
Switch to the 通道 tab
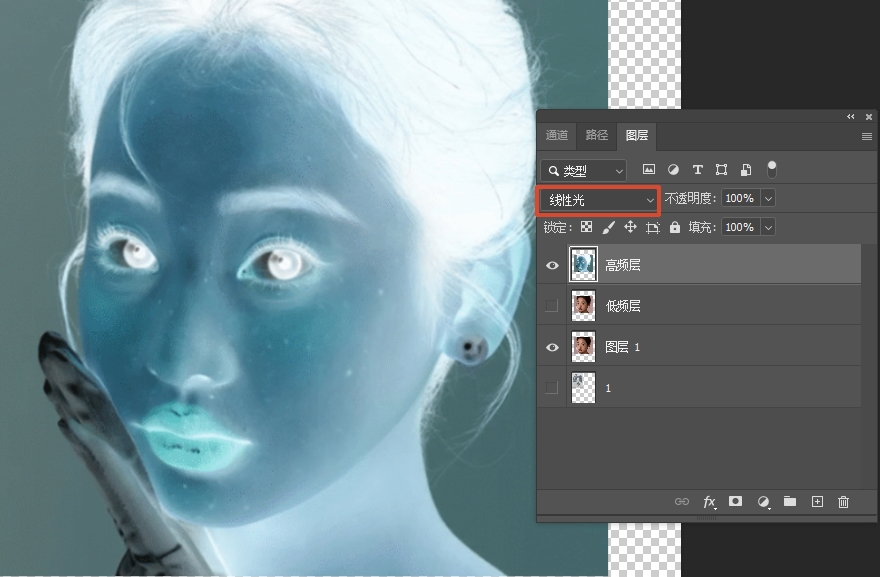(x=557, y=136)
